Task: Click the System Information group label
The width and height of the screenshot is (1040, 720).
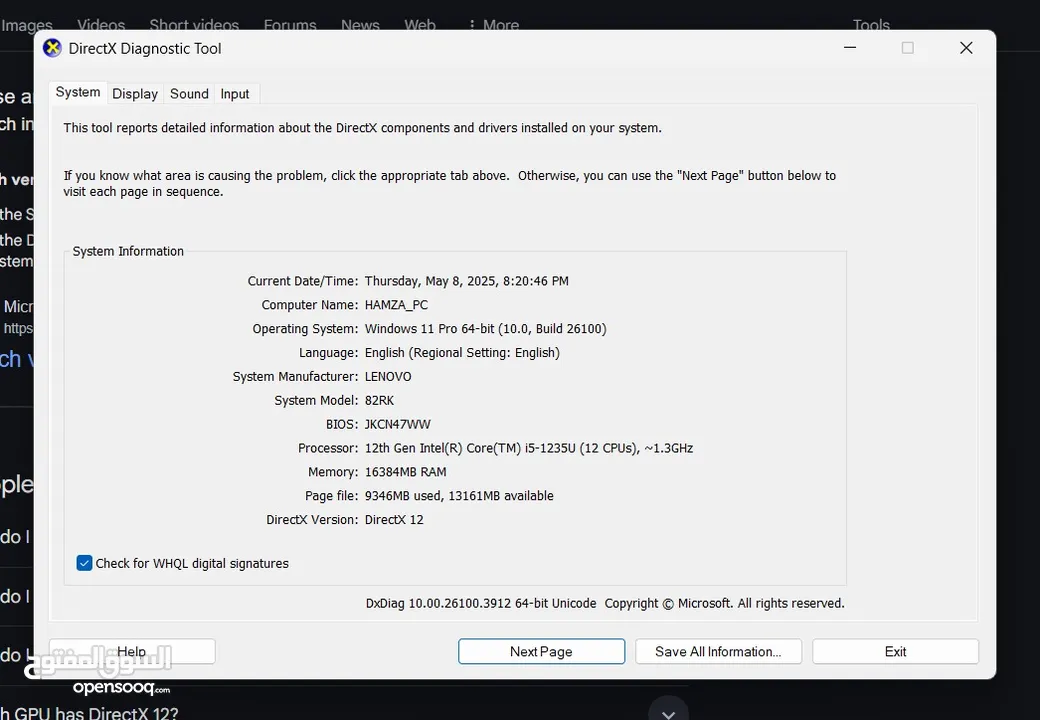Action: (128, 251)
